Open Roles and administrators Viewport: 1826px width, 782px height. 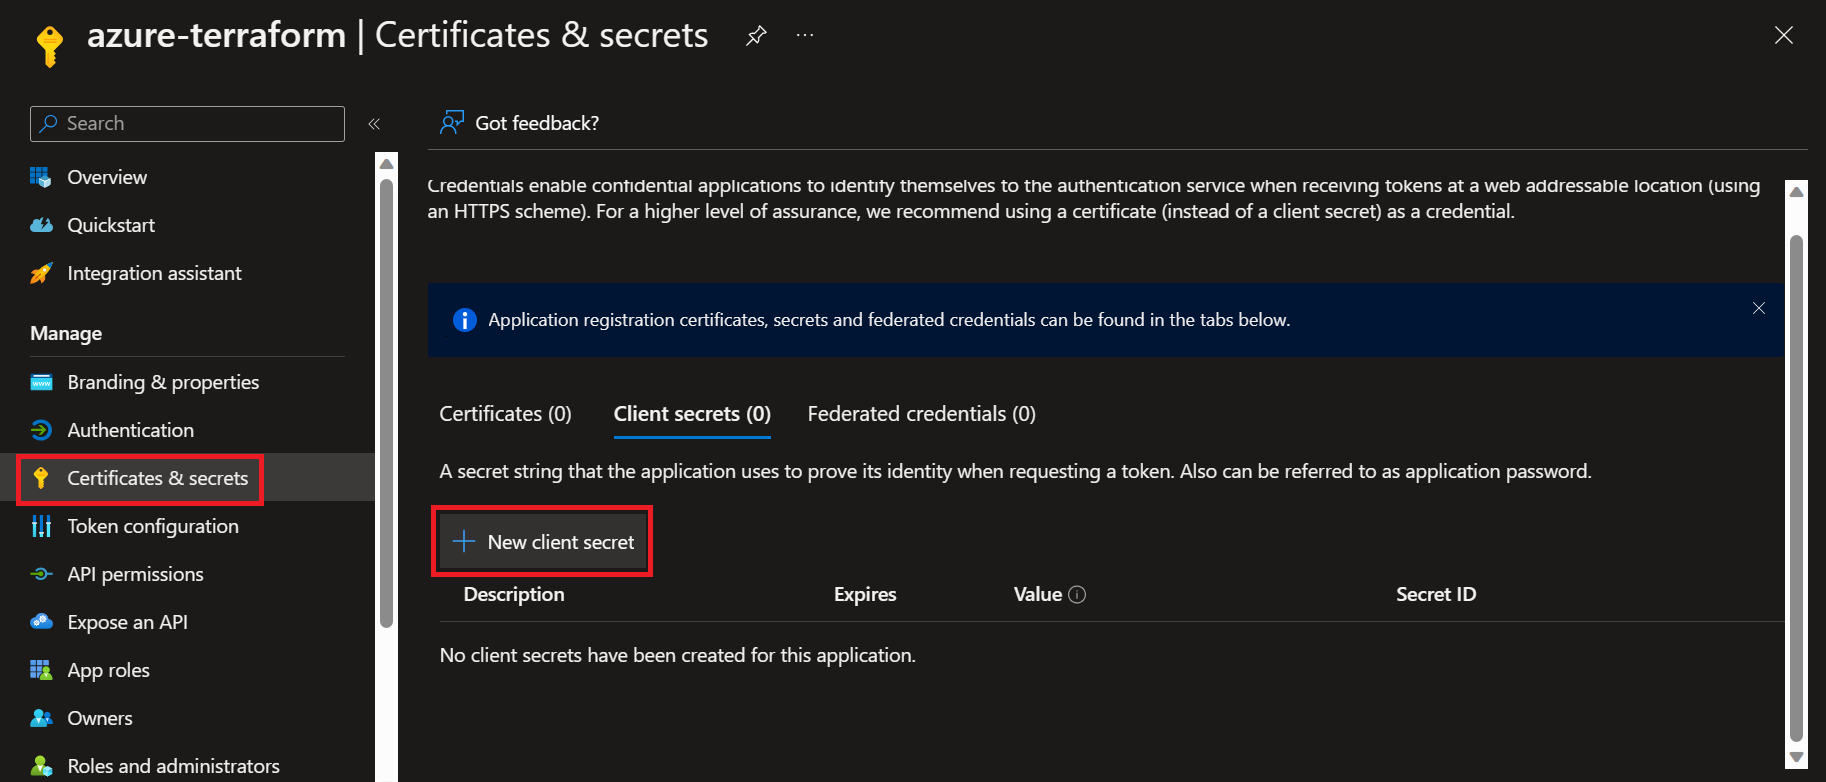[173, 766]
